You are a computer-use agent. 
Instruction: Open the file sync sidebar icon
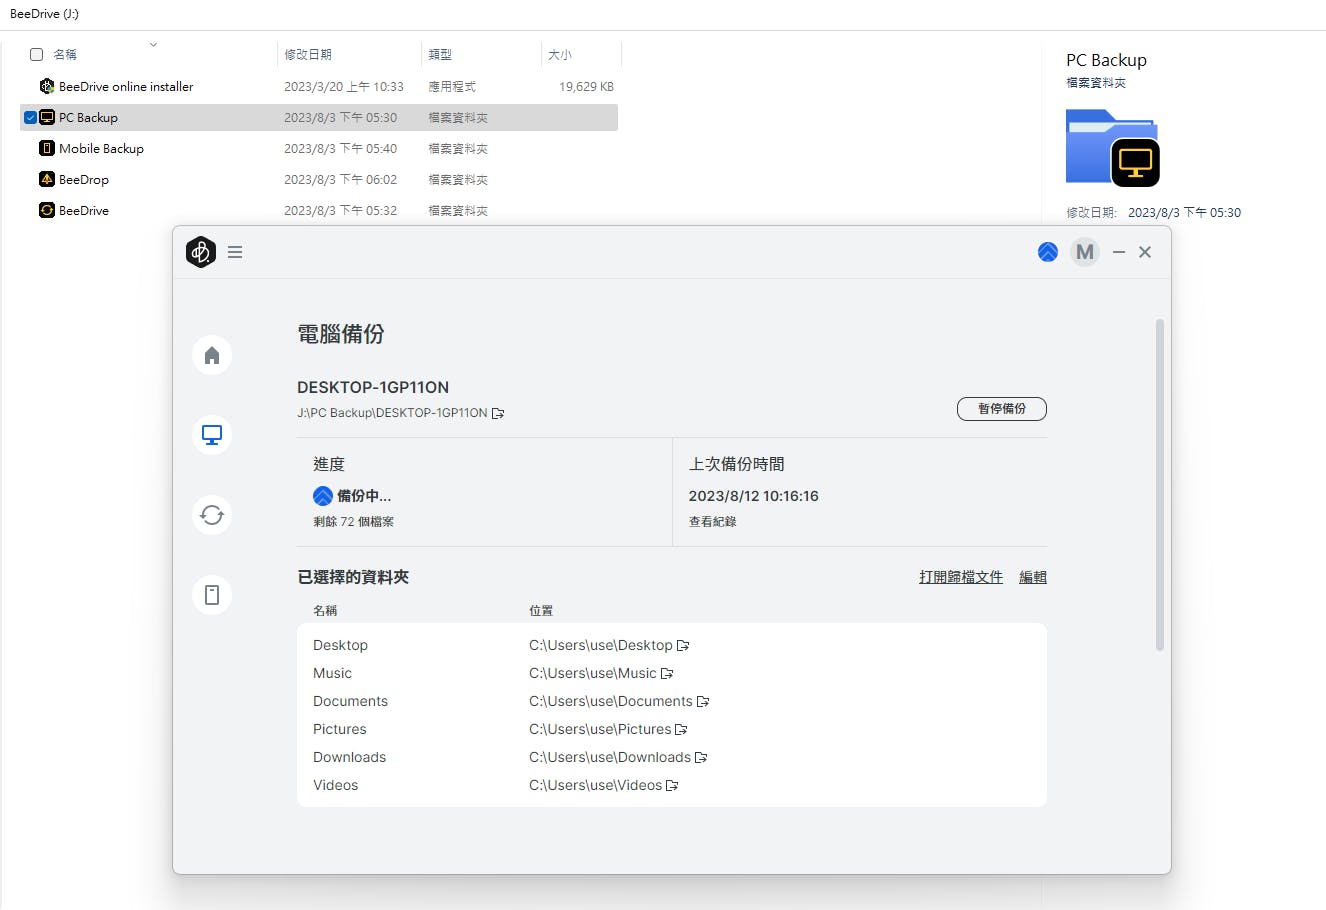coord(212,515)
